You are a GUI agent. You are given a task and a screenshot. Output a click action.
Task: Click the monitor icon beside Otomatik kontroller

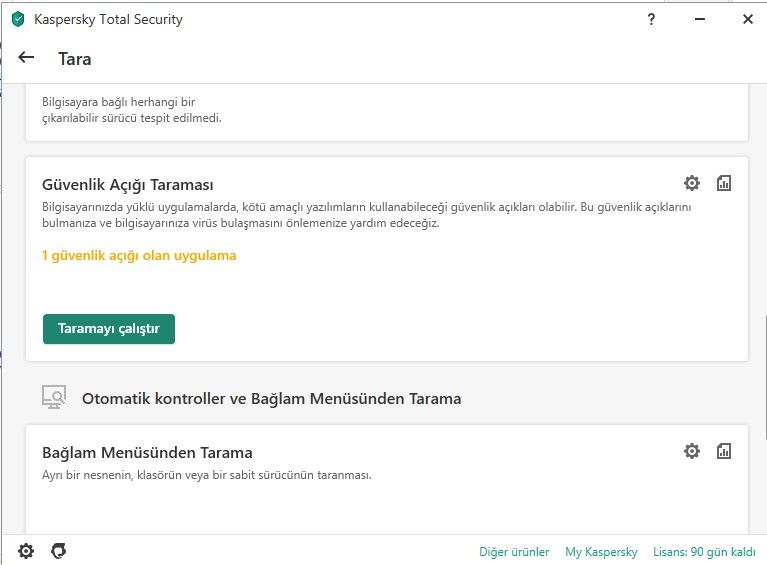pyautogui.click(x=54, y=397)
